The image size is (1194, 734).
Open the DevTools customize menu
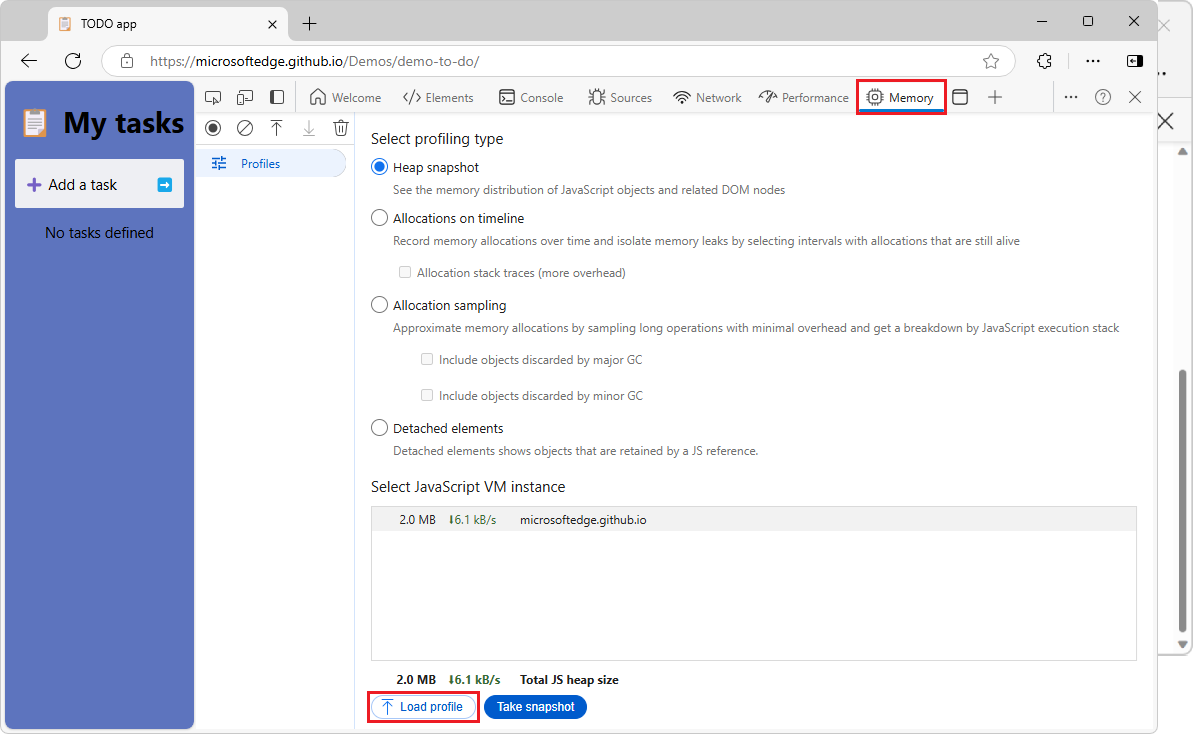(1071, 96)
